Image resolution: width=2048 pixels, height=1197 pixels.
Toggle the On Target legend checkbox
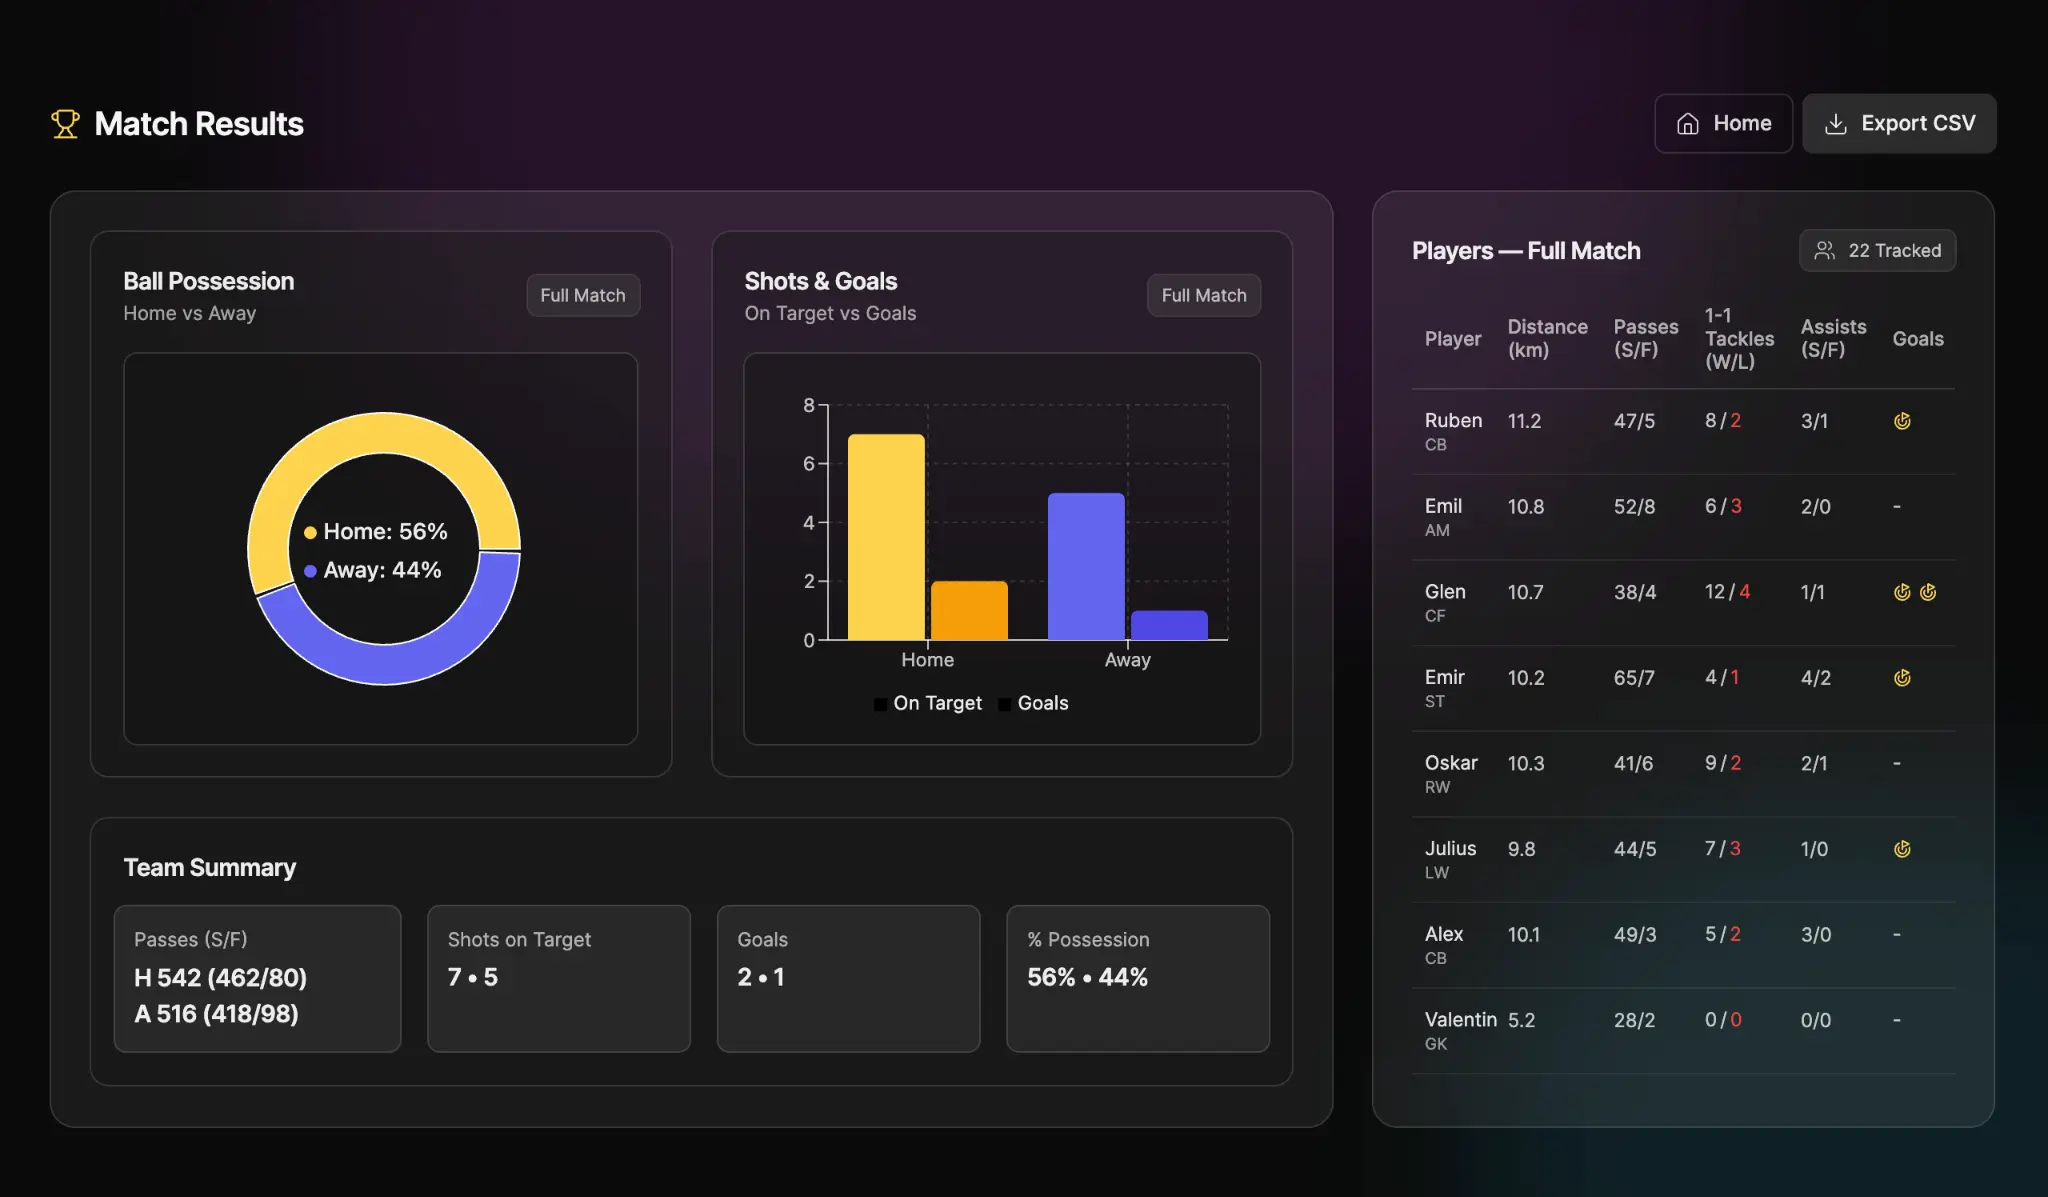(x=879, y=703)
